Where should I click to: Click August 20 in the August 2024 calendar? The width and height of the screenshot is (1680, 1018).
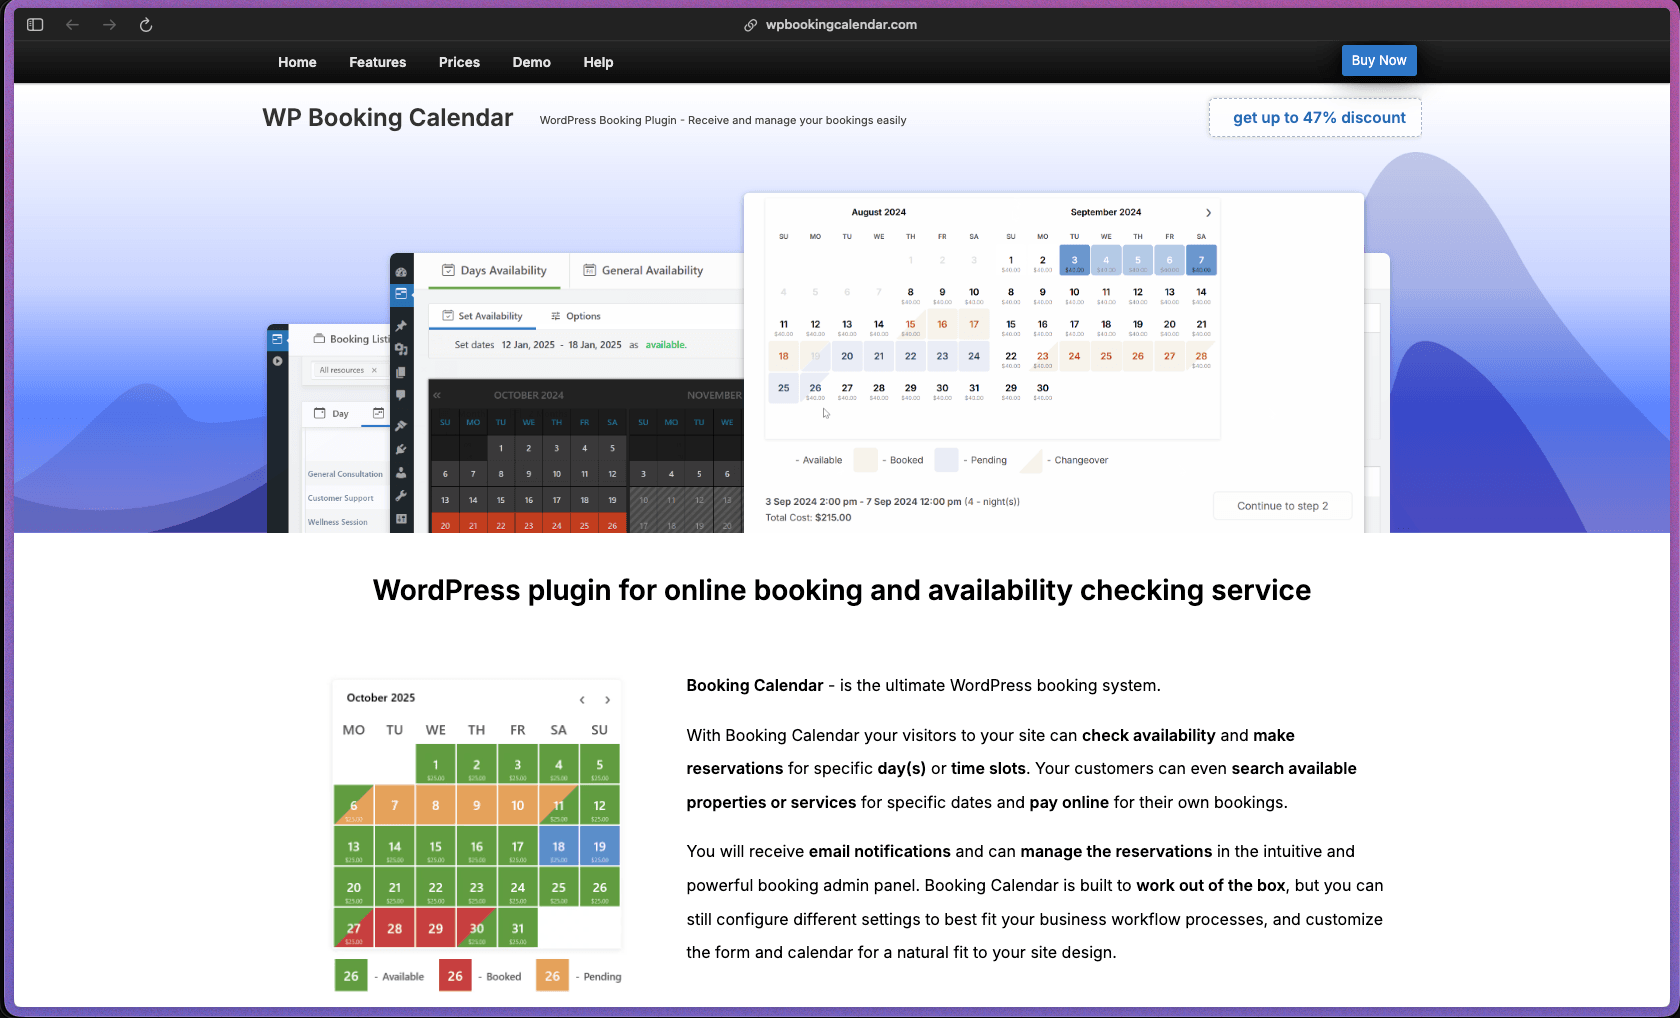pos(847,356)
